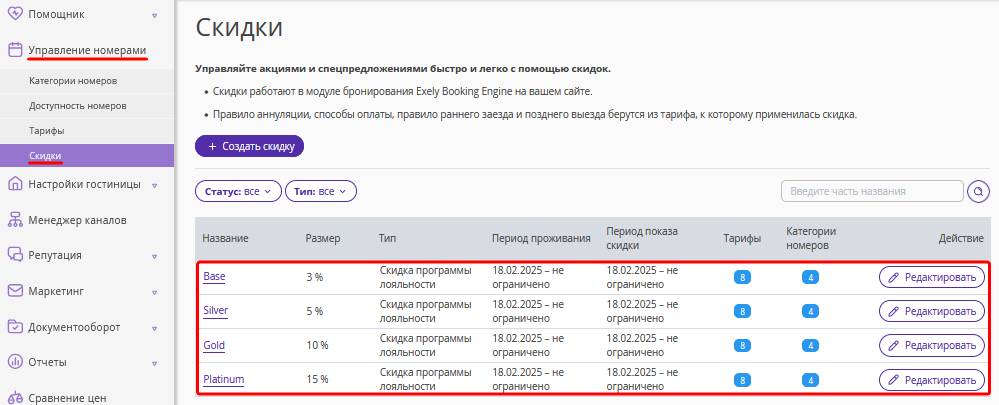Image resolution: width=999 pixels, height=405 pixels.
Task: Click room categories badge 4 in Platinum row
Action: coord(810,380)
